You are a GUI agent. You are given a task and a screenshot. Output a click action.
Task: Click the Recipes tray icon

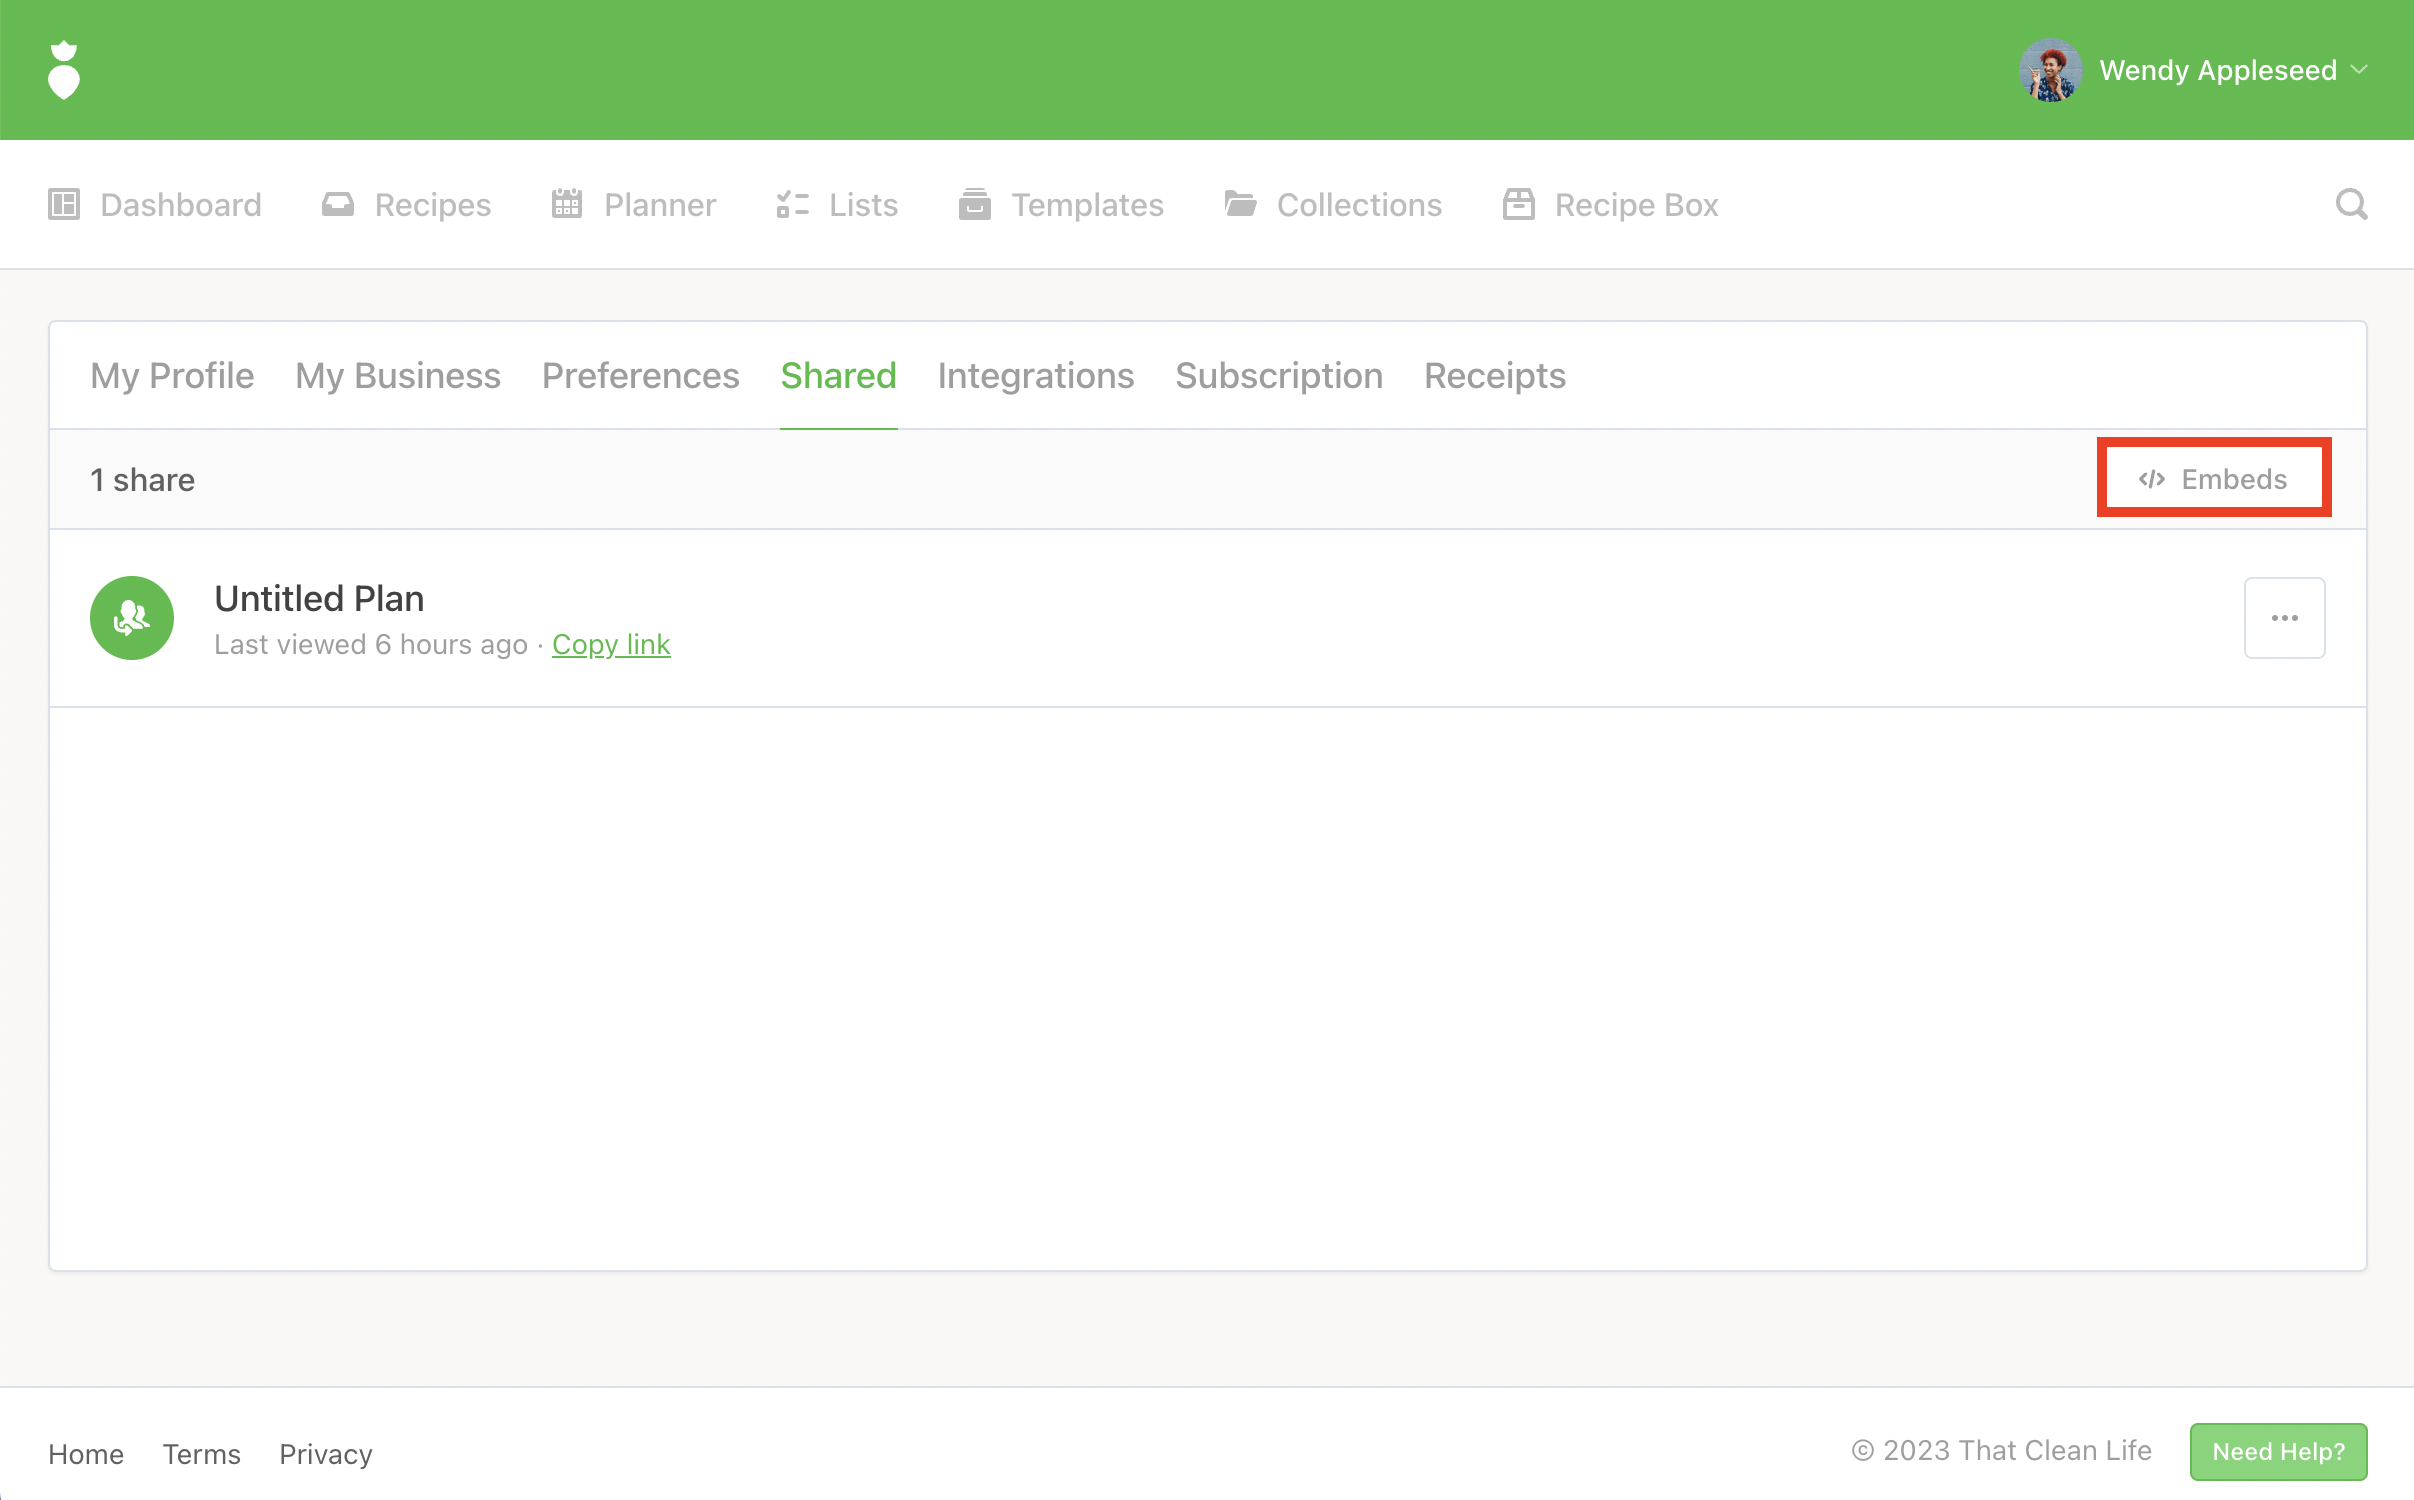[338, 205]
